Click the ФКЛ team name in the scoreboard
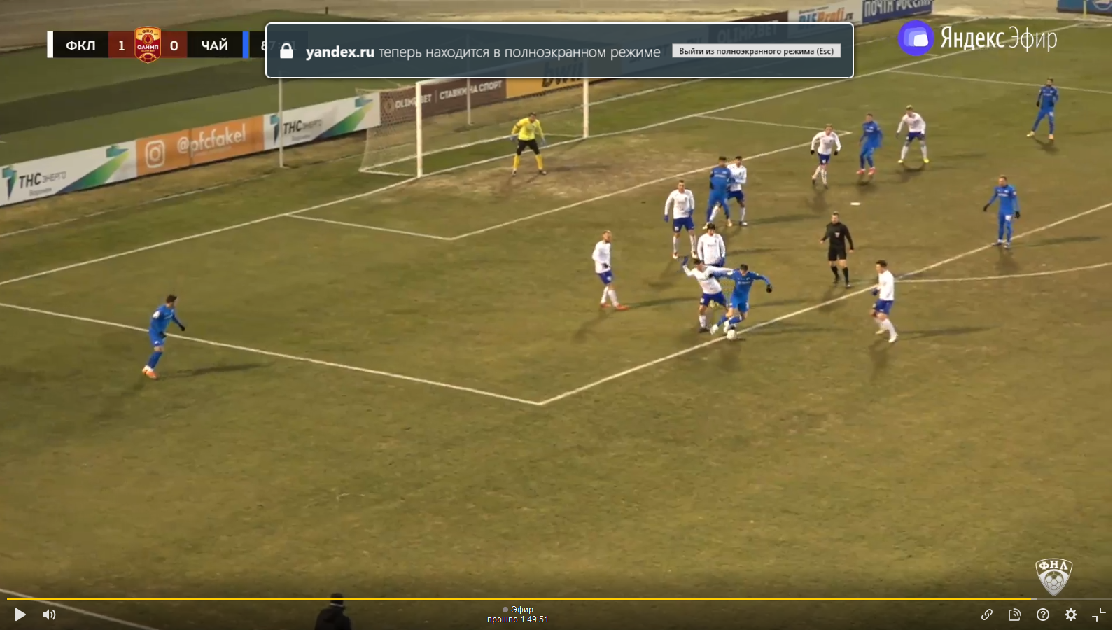 [79, 45]
